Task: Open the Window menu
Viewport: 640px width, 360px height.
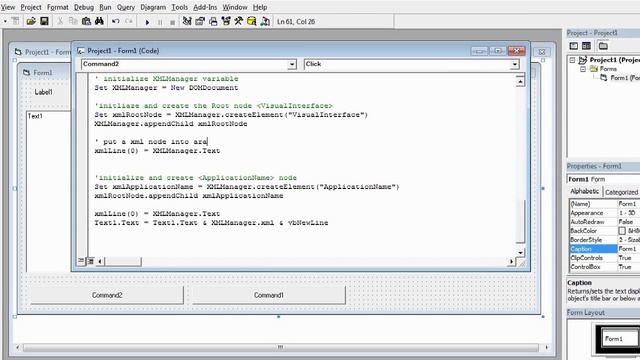Action: point(235,7)
